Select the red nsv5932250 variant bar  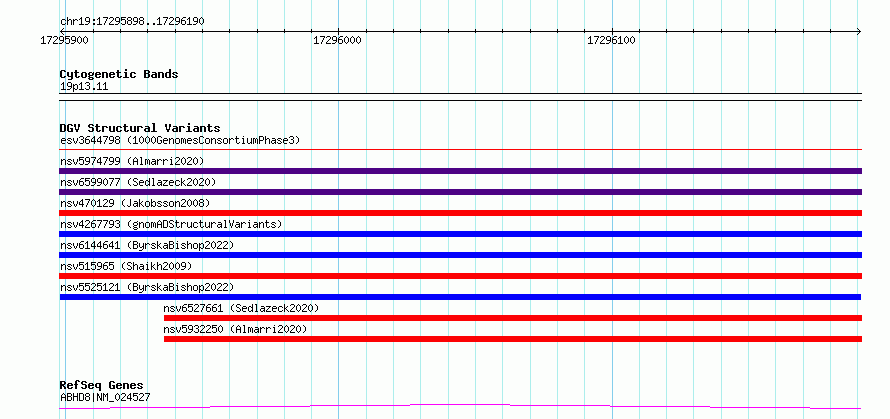[x=513, y=339]
